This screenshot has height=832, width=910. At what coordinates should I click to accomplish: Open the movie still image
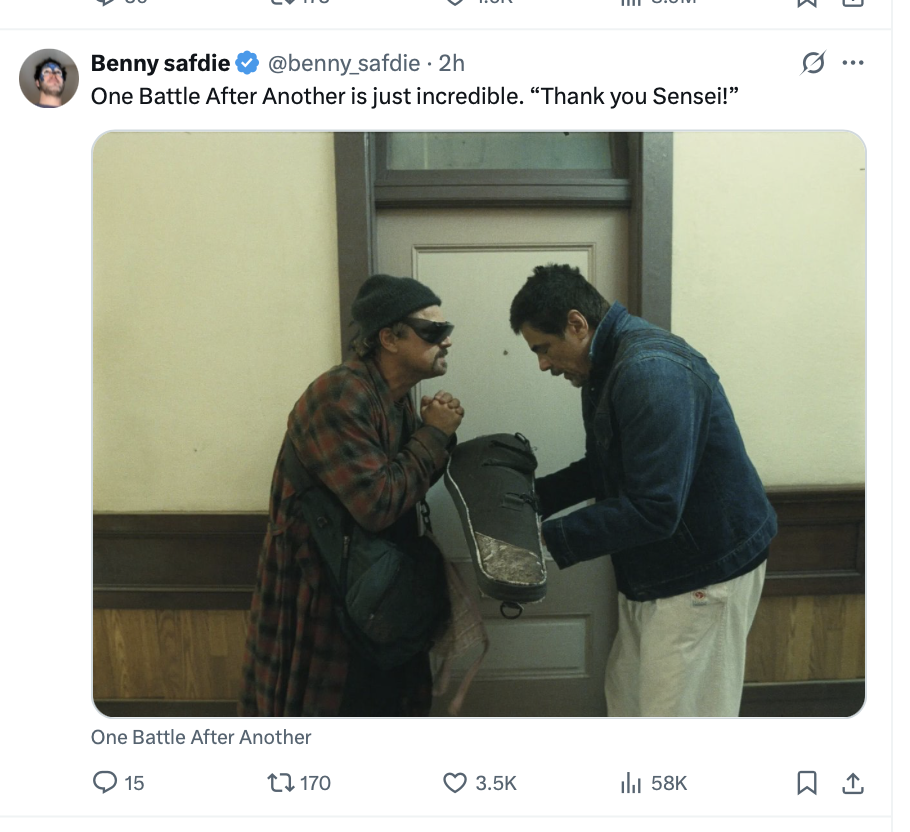coord(479,424)
